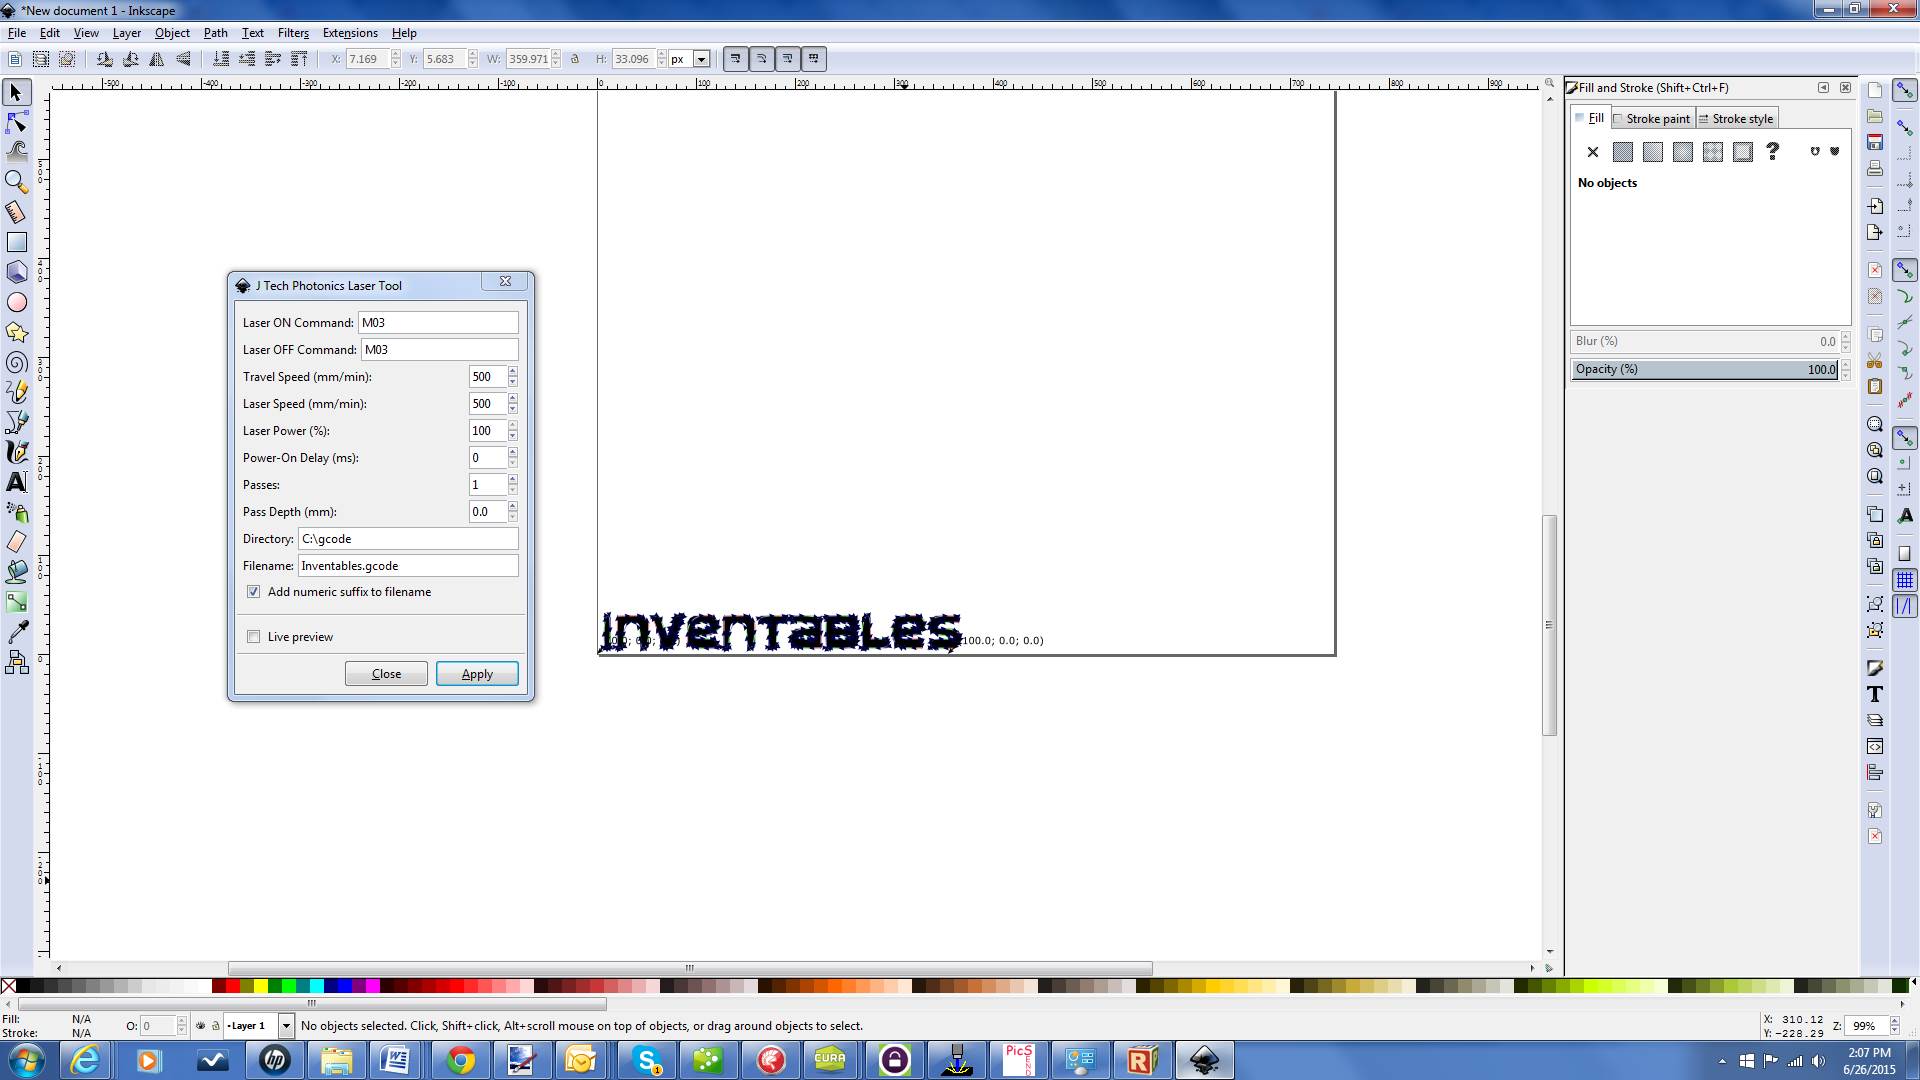Pick the 3D box tool

pyautogui.click(x=17, y=272)
